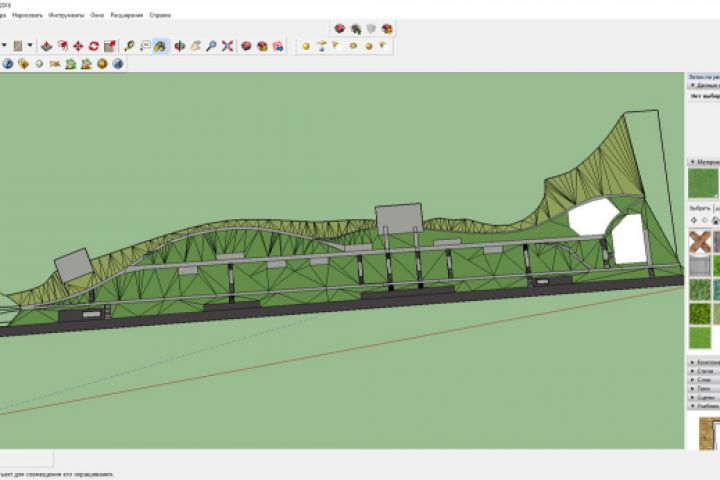Click the green house icon with red base
720x480 pixels.
point(86,64)
